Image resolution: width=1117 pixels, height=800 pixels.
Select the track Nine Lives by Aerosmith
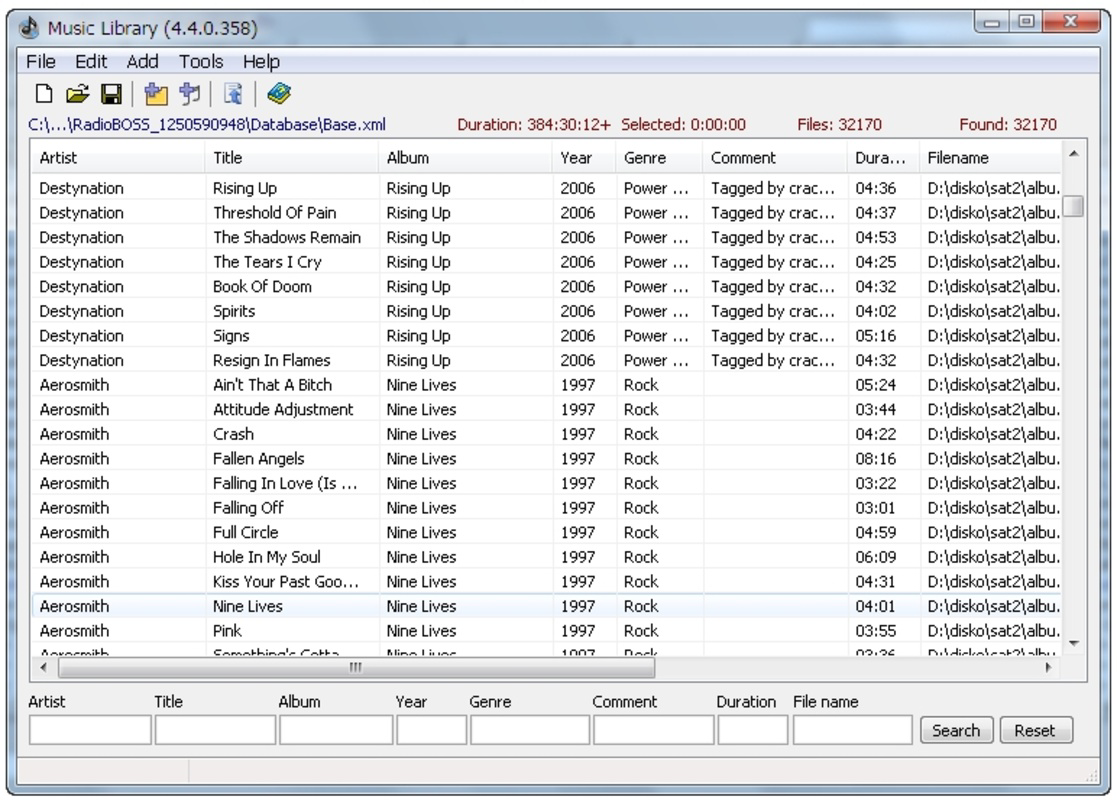coord(300,605)
